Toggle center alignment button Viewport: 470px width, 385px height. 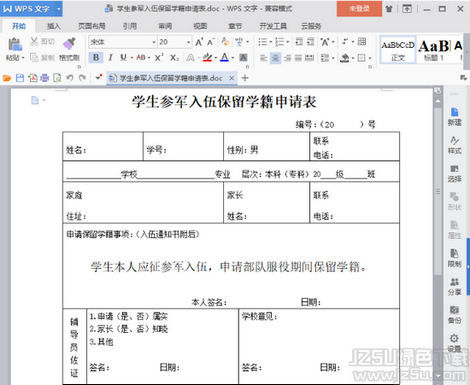click(x=275, y=58)
